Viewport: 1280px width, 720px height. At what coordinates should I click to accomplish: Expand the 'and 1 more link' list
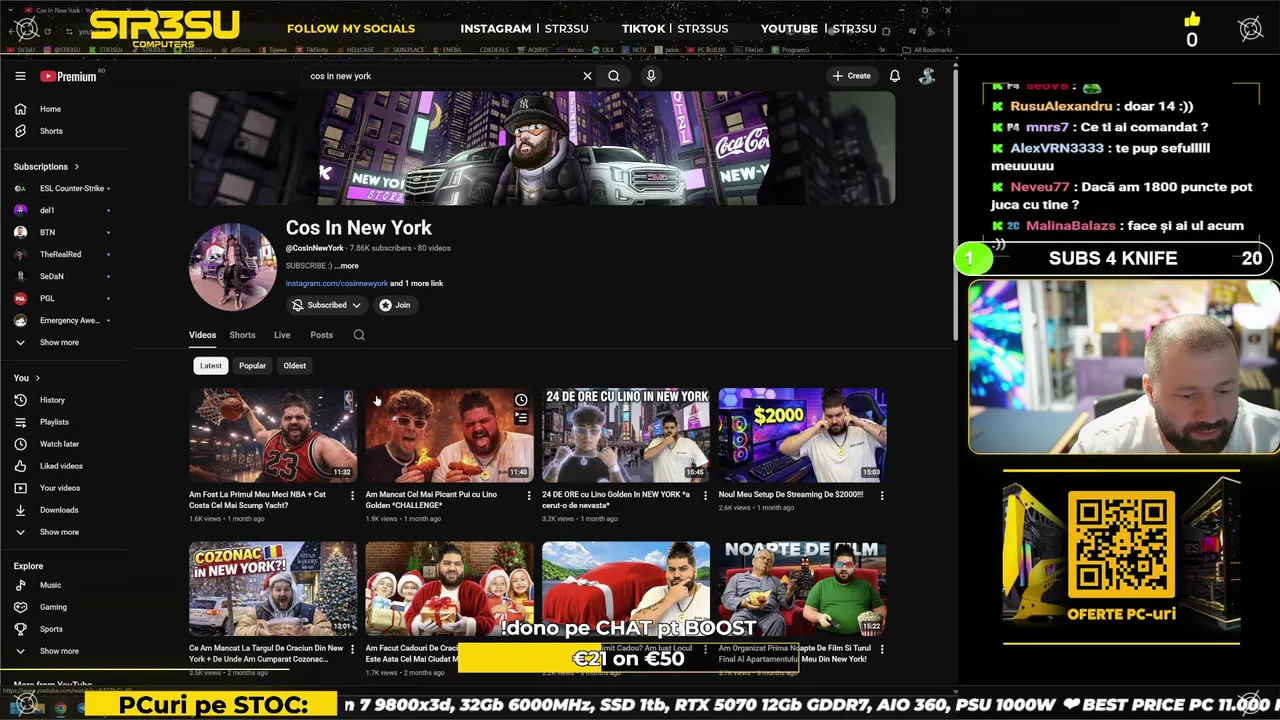(x=416, y=283)
